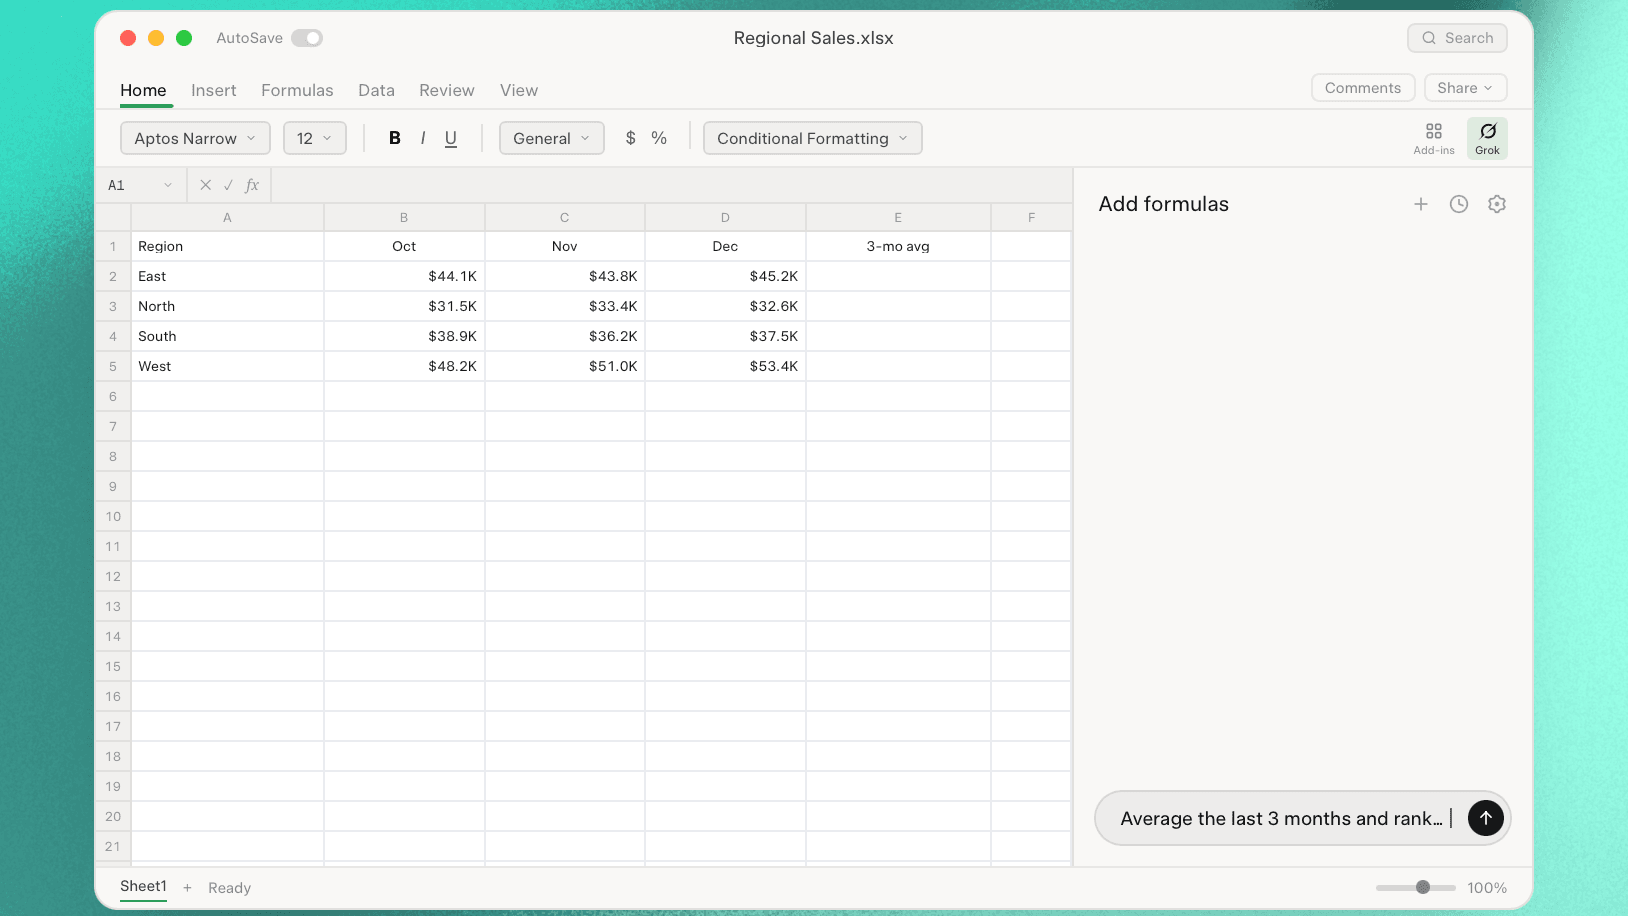Click the Comments button
This screenshot has height=916, width=1628.
1363,88
